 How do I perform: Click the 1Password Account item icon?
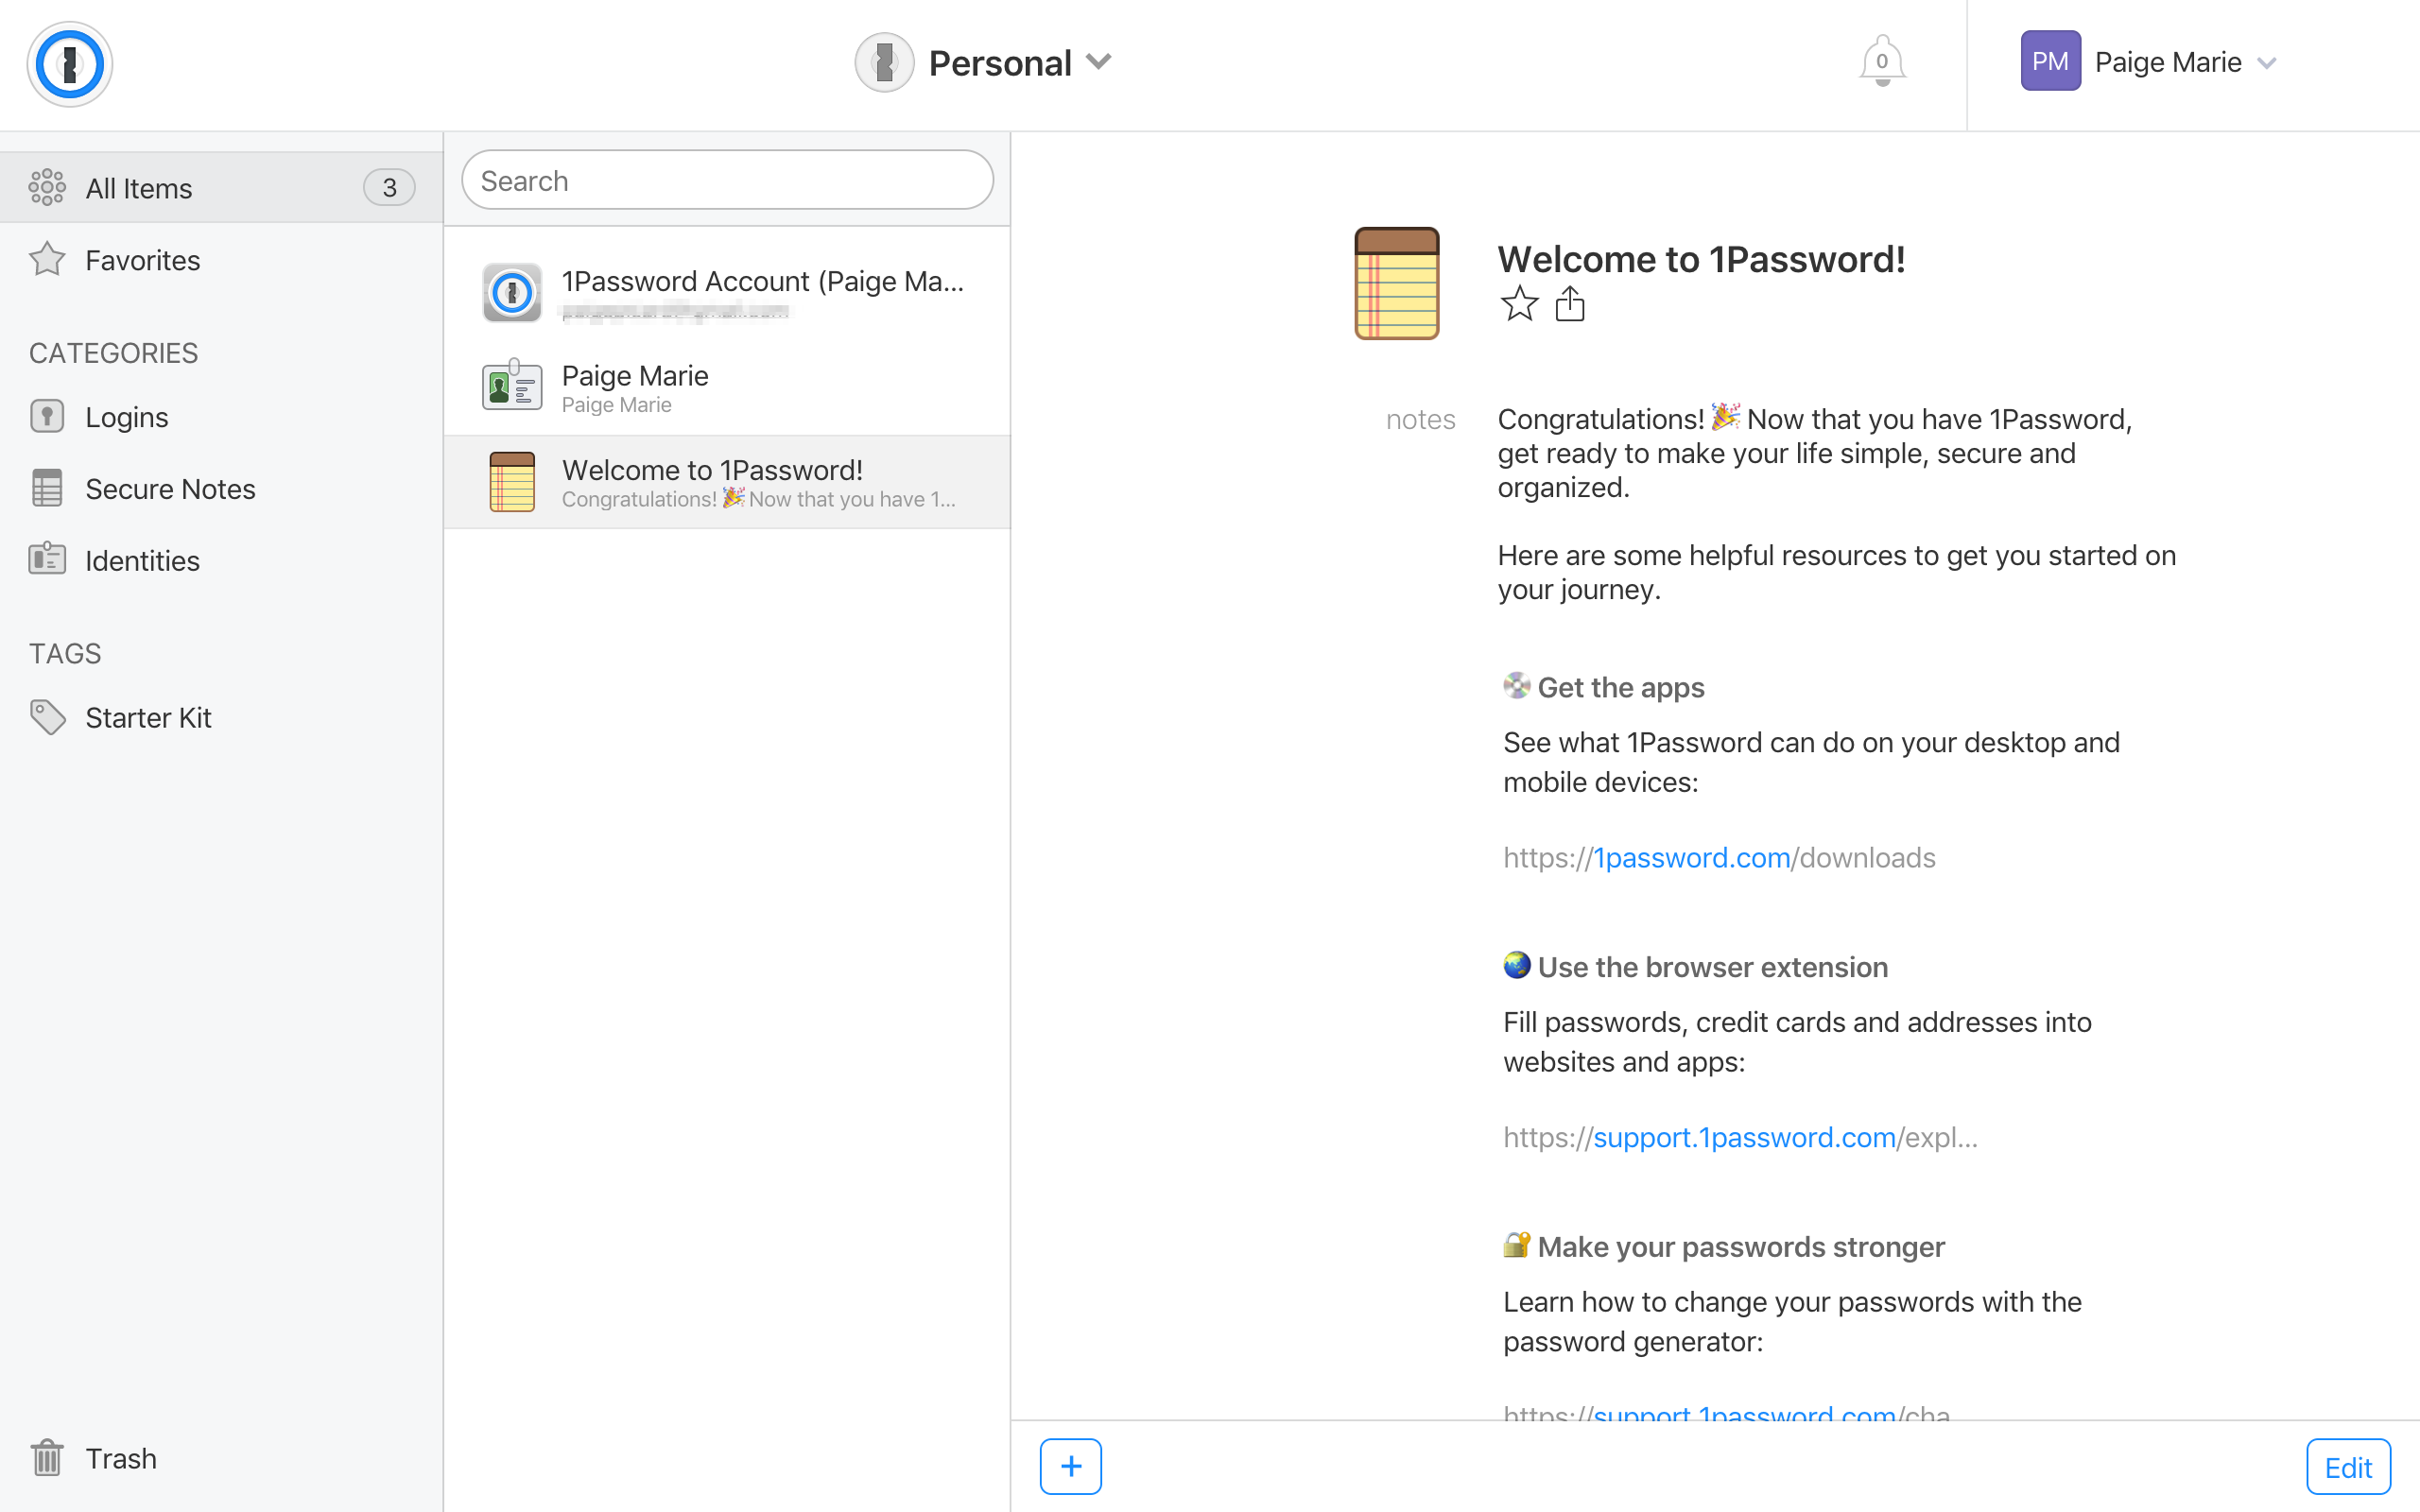tap(512, 292)
